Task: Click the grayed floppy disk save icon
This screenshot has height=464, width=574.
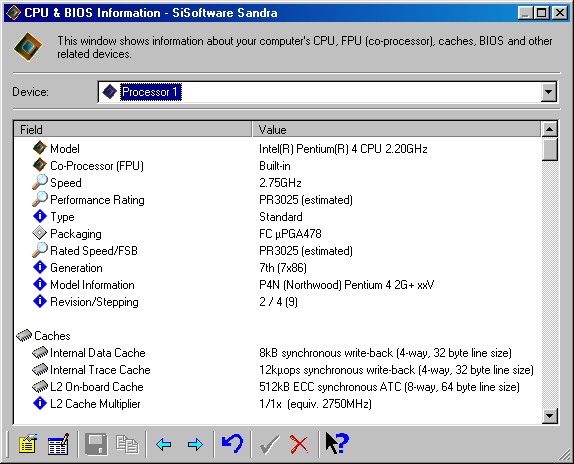Action: (x=96, y=444)
